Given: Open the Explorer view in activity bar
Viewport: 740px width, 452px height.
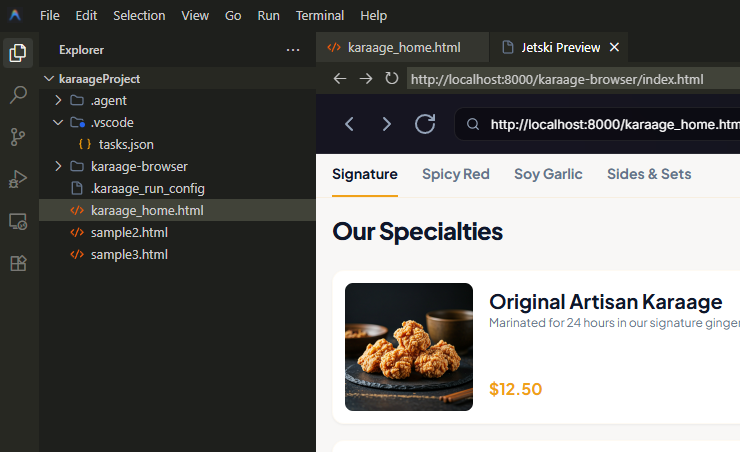Looking at the screenshot, I should click(x=18, y=52).
